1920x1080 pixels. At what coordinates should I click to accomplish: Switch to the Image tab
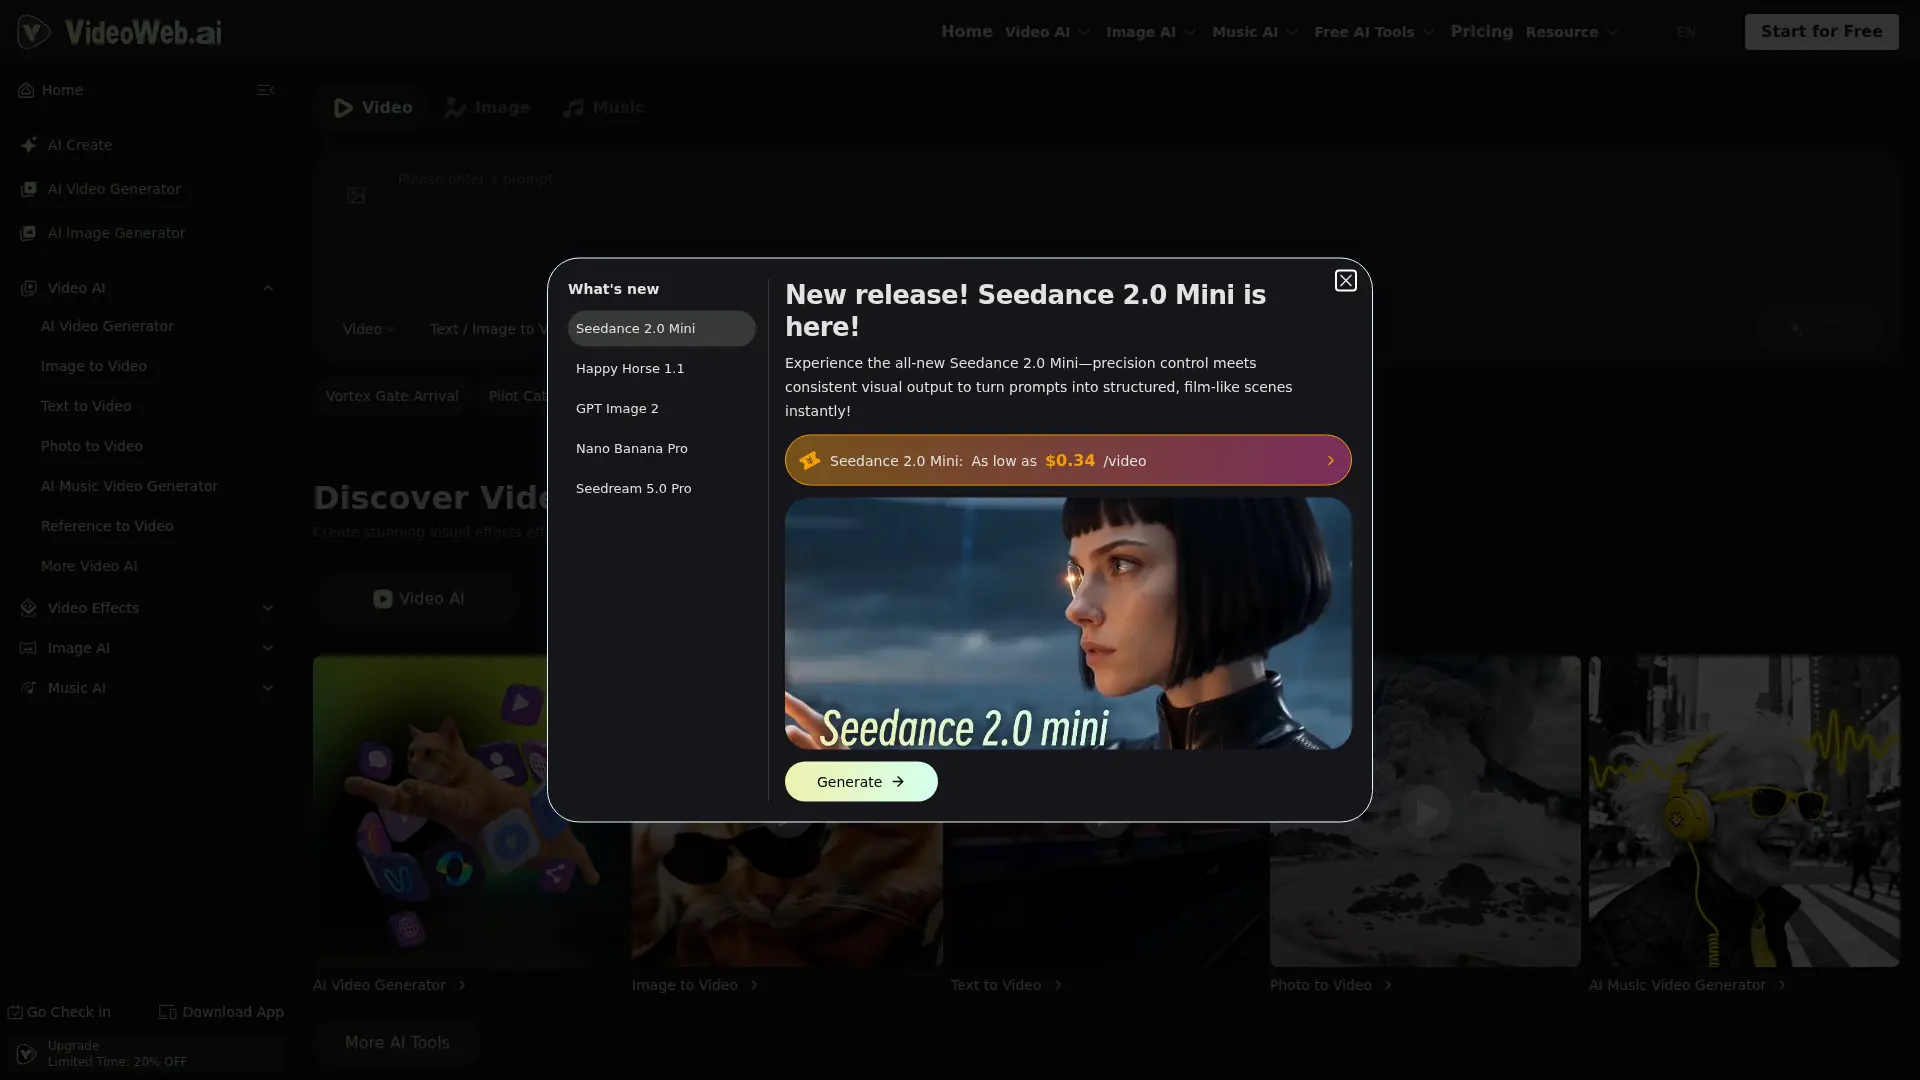click(487, 107)
